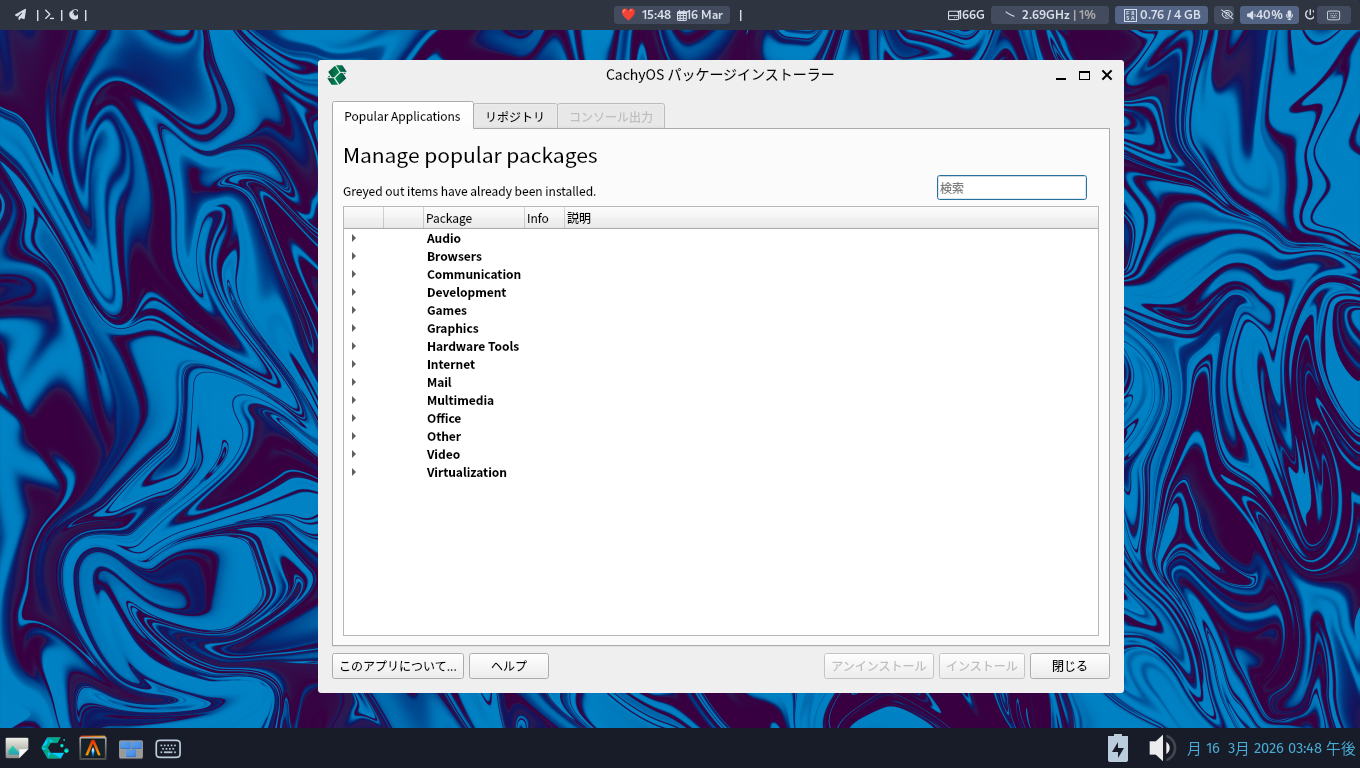
Task: Select the Virtualization row label
Action: point(467,472)
